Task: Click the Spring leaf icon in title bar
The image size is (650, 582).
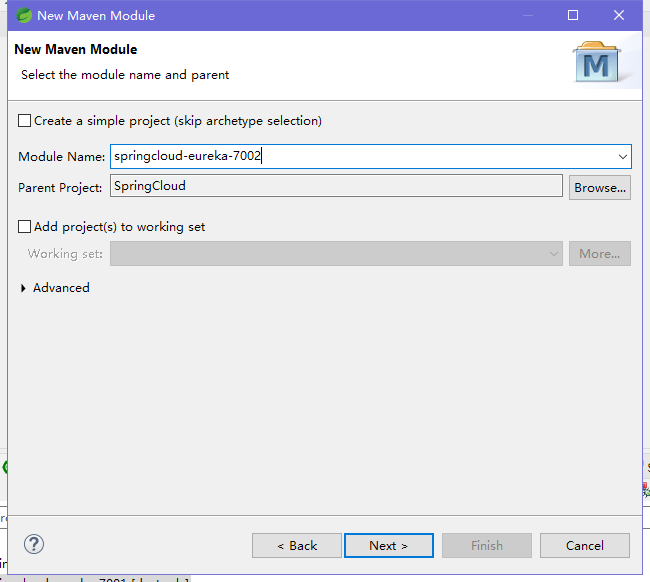Action: click(24, 16)
